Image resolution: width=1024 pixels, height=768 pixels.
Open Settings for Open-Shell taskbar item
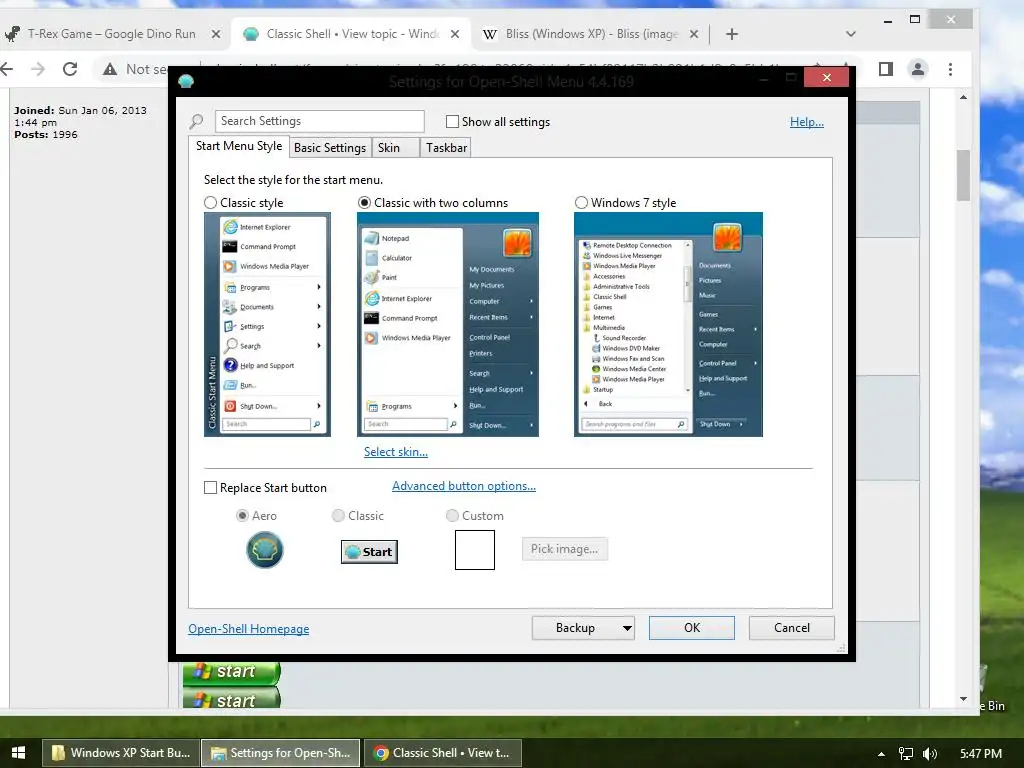tap(281, 753)
